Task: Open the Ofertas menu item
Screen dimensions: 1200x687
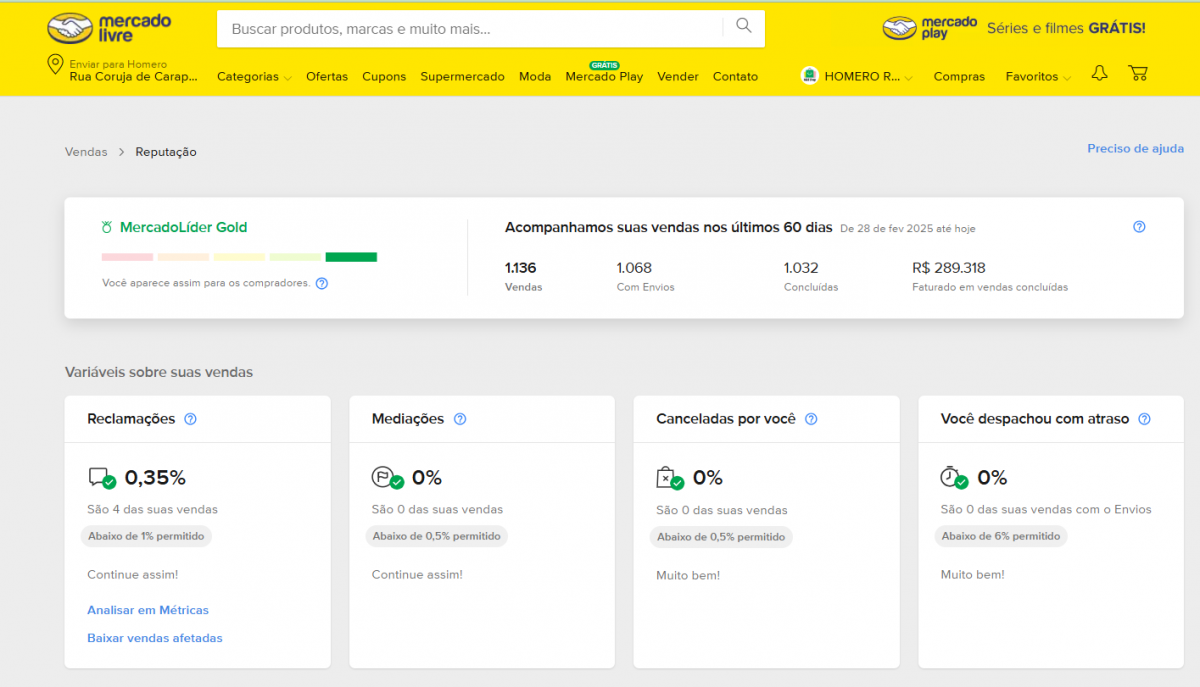Action: (327, 77)
